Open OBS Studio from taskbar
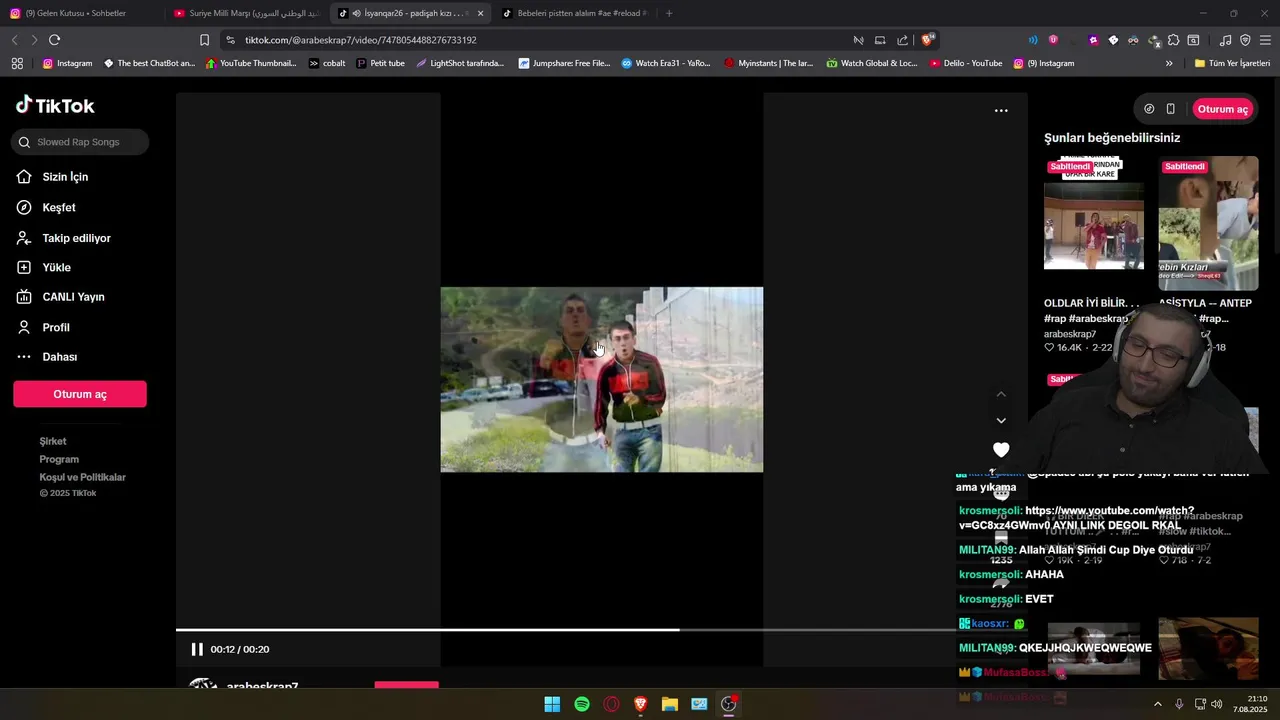Viewport: 1280px width, 720px height. click(729, 704)
